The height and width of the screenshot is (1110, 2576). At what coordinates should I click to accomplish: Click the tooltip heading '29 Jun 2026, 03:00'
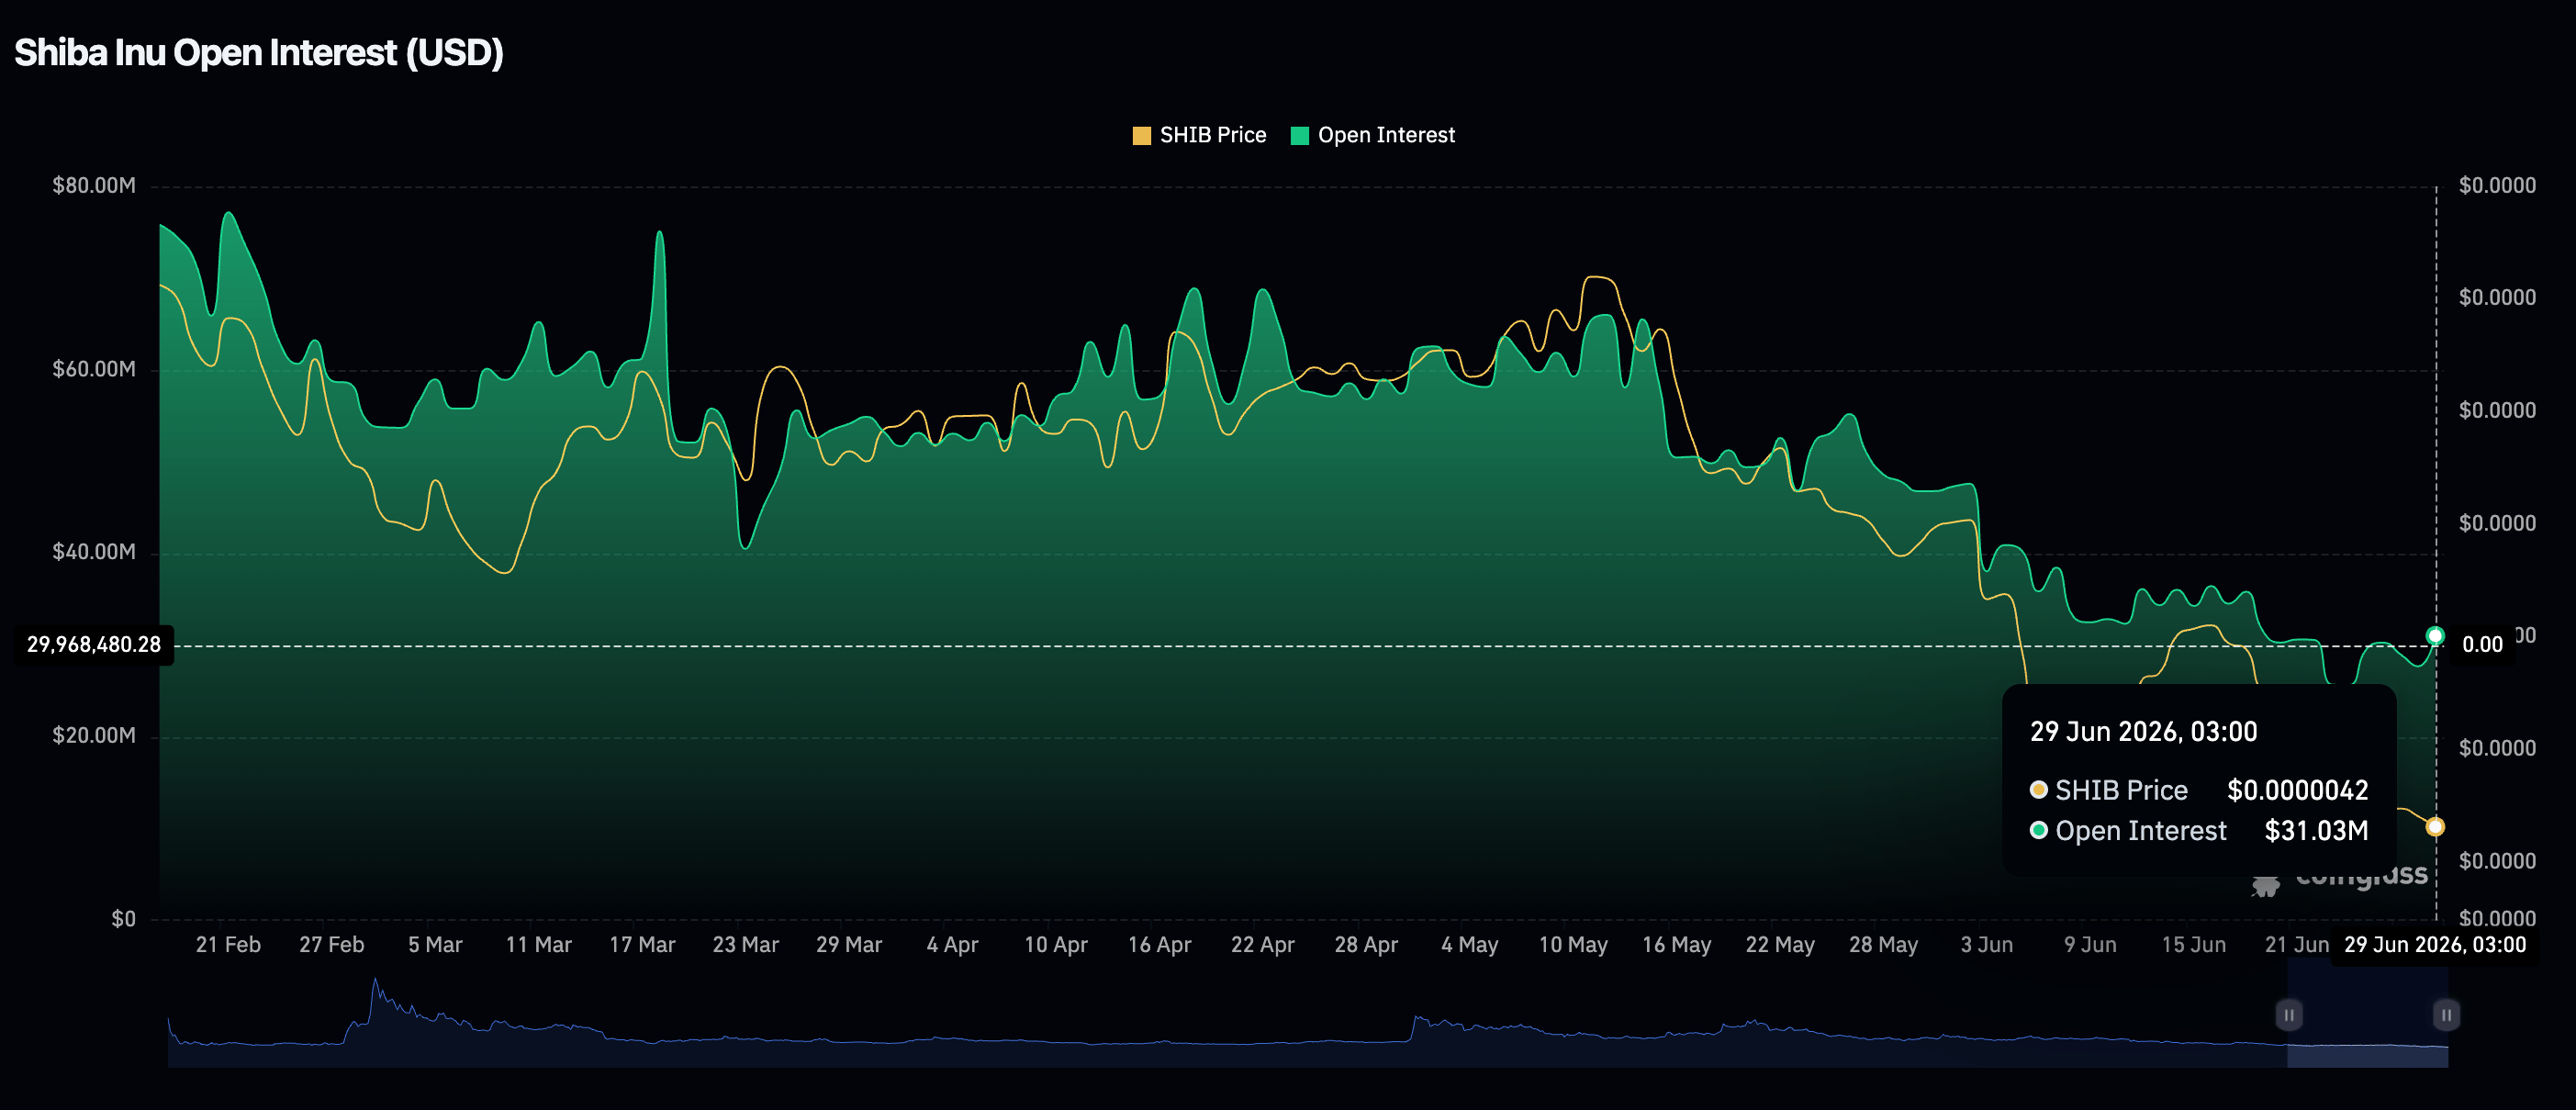coord(2143,732)
